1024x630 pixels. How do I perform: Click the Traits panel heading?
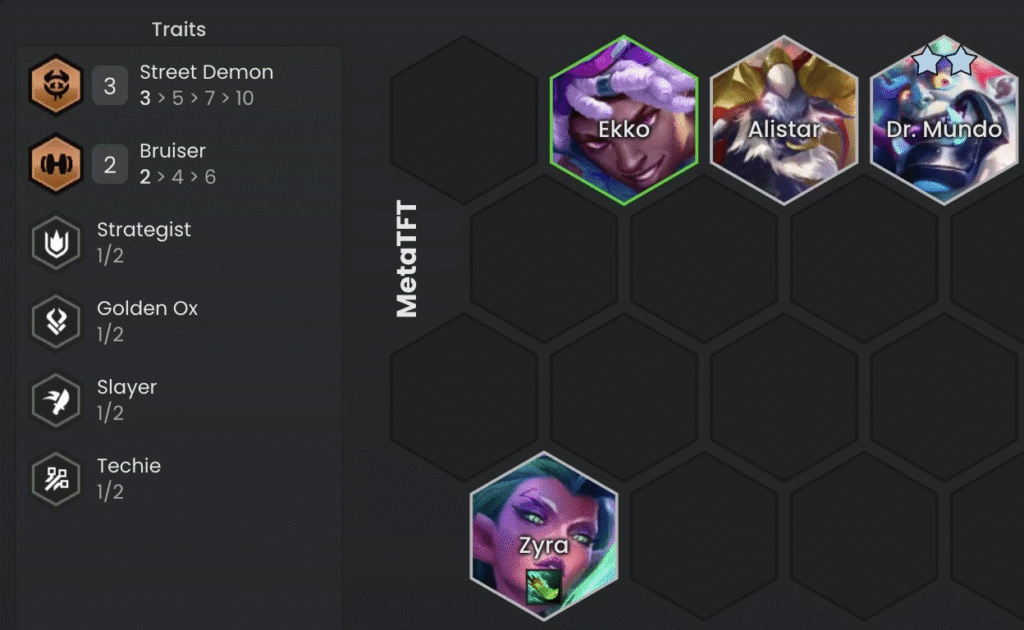(x=179, y=29)
